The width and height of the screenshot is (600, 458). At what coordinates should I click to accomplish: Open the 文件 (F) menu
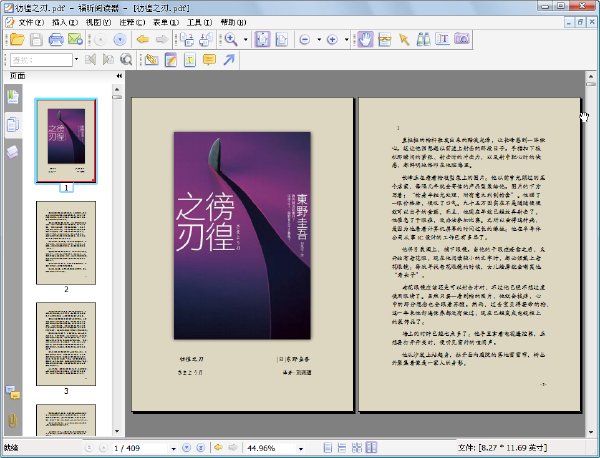31,23
